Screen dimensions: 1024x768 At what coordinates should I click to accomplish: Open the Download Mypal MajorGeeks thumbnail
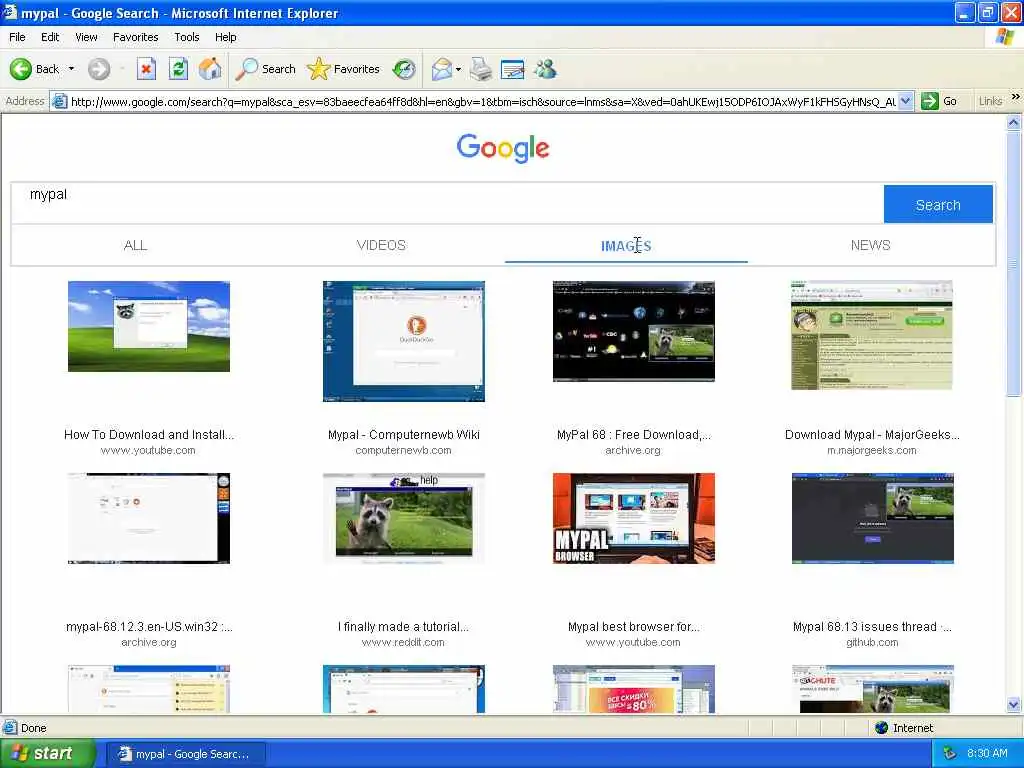click(872, 335)
